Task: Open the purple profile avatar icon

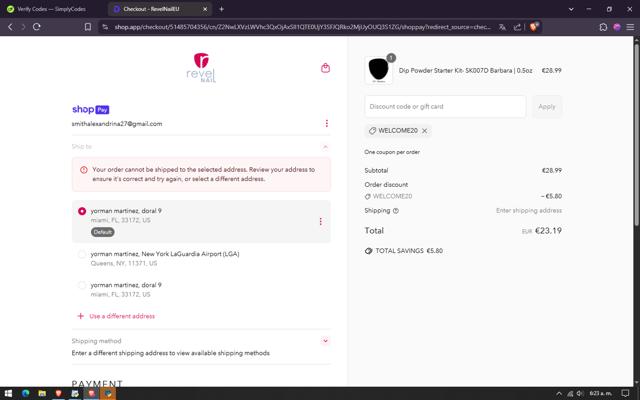Action: point(617,27)
